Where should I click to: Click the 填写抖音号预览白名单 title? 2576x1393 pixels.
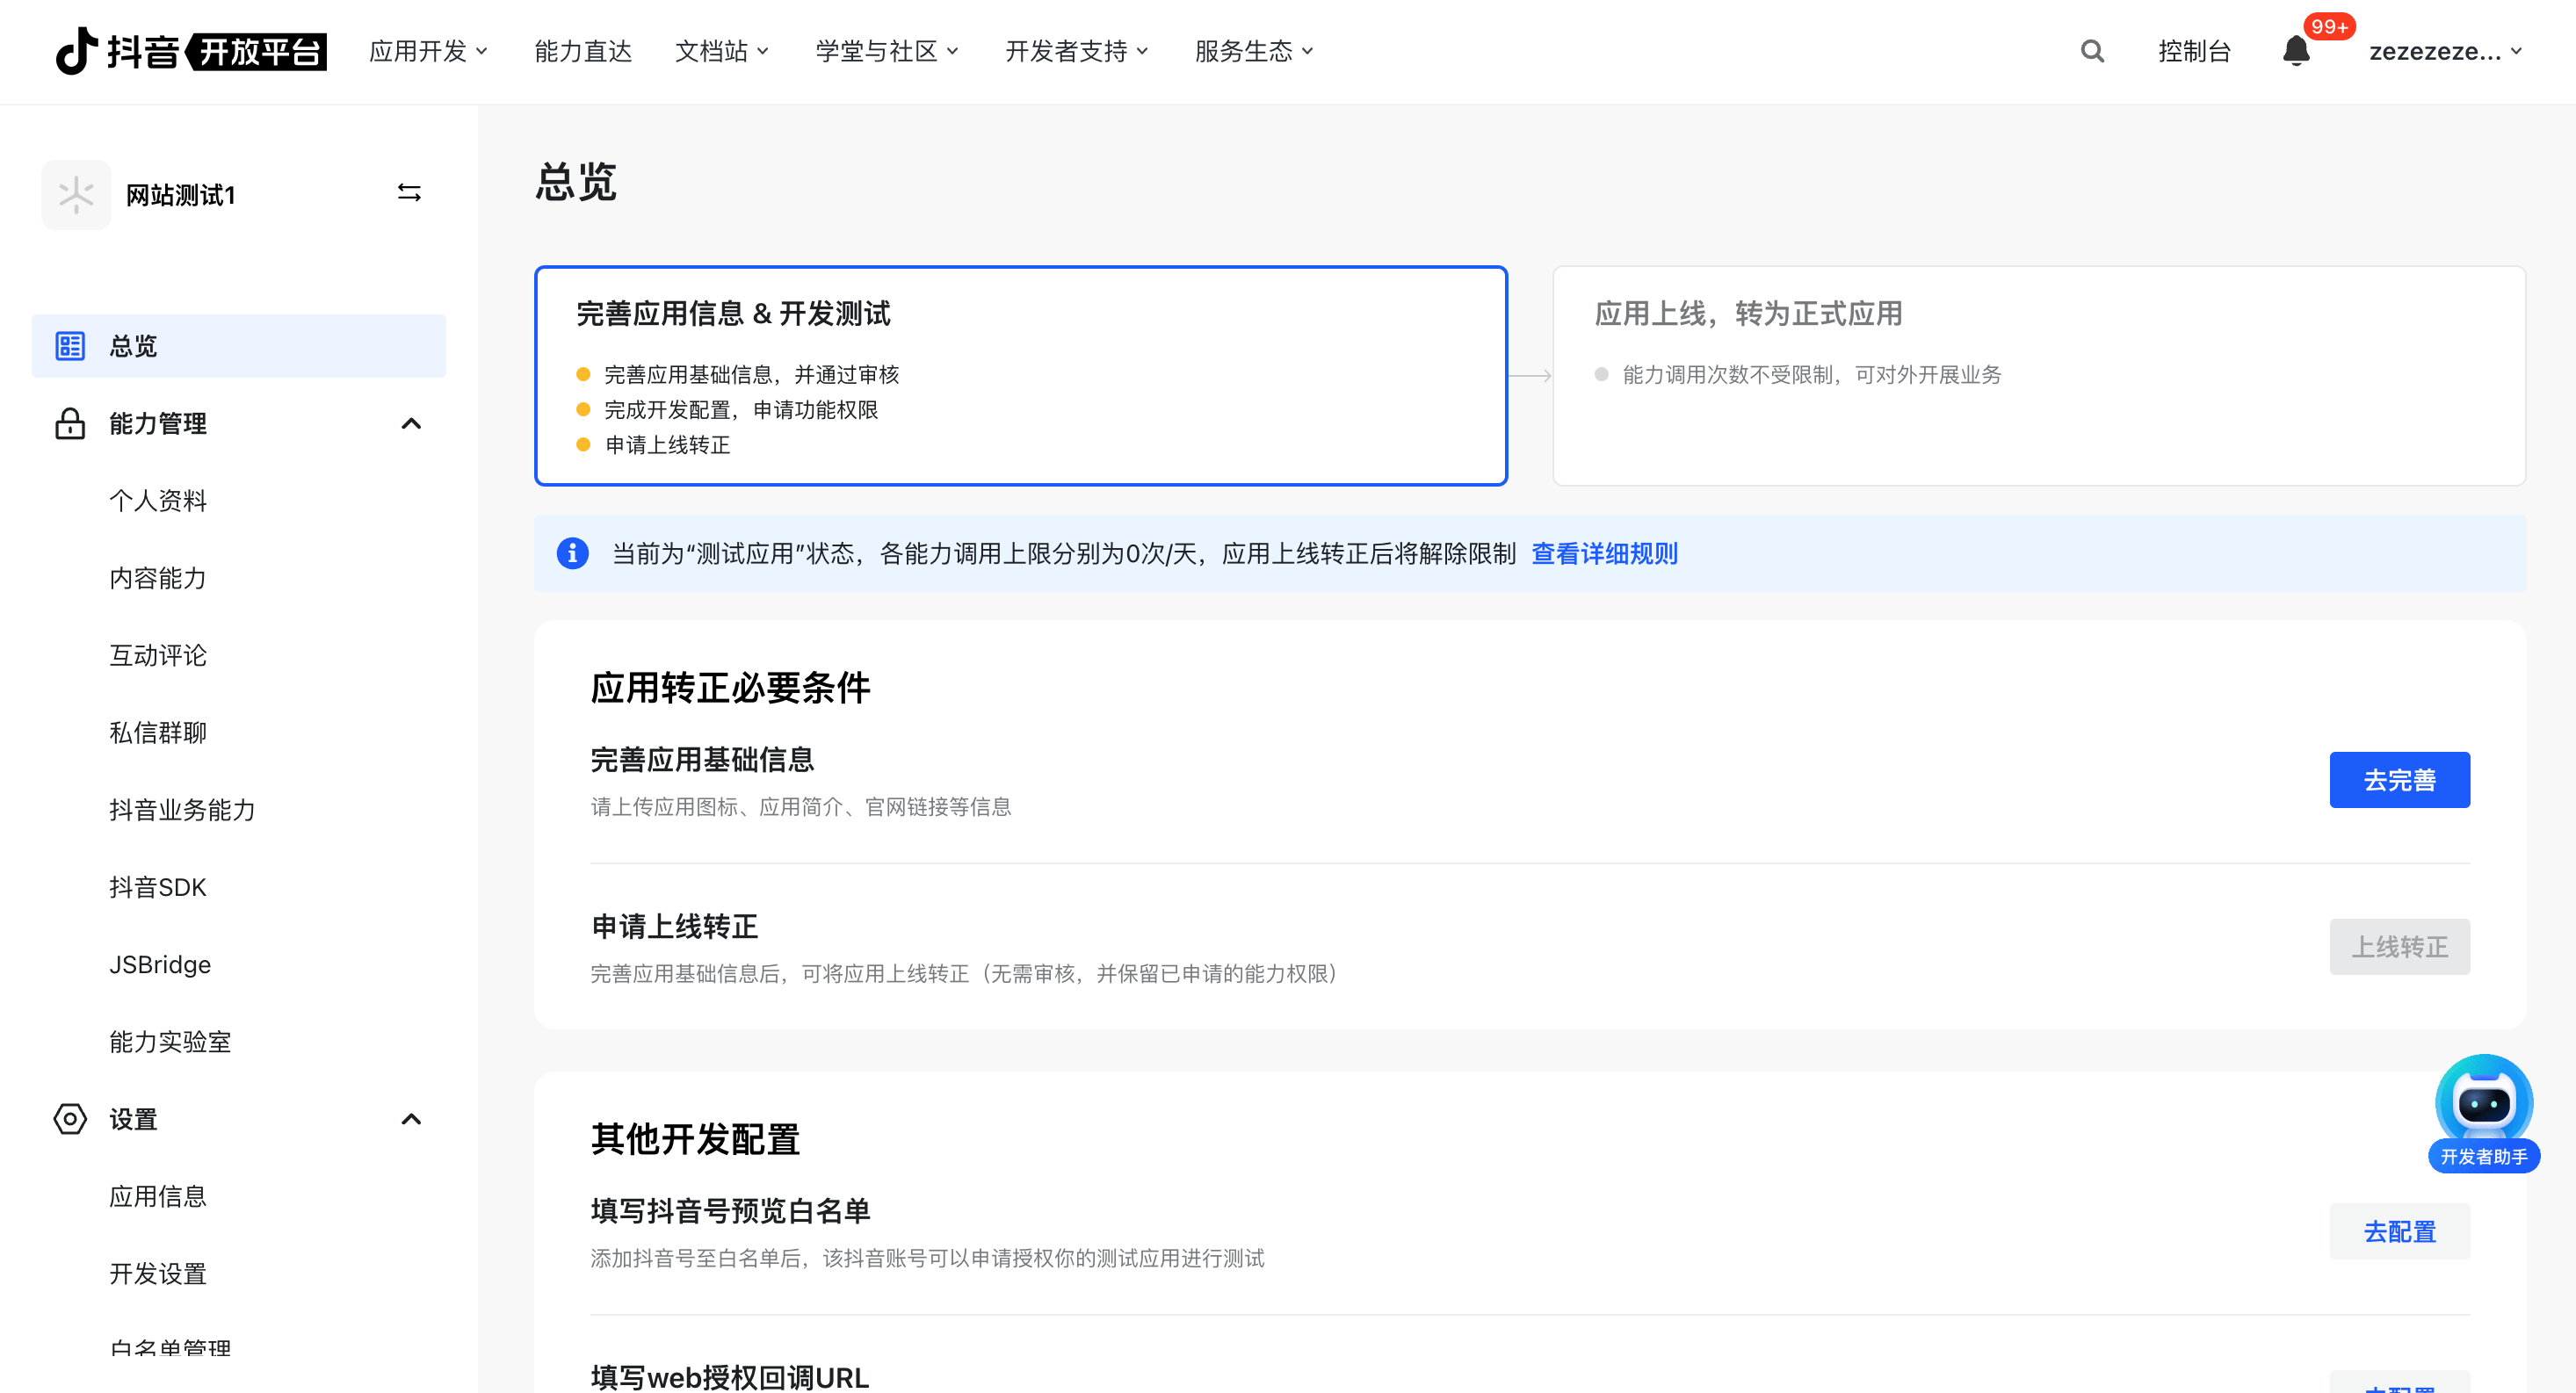pyautogui.click(x=730, y=1211)
